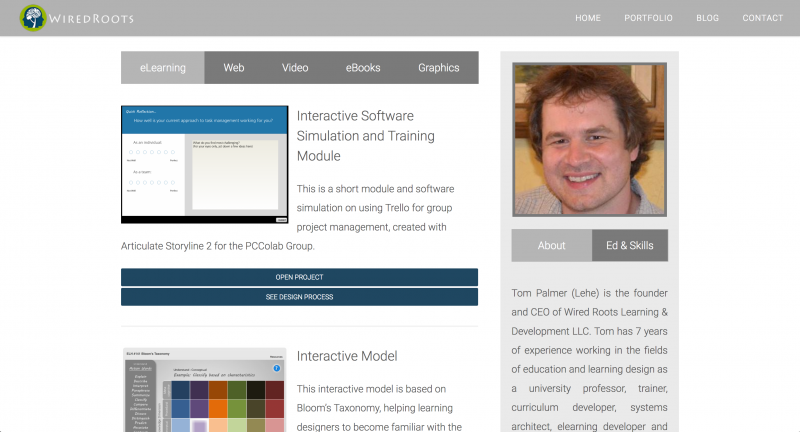Click Tom Palmer's profile photo

pyautogui.click(x=589, y=139)
